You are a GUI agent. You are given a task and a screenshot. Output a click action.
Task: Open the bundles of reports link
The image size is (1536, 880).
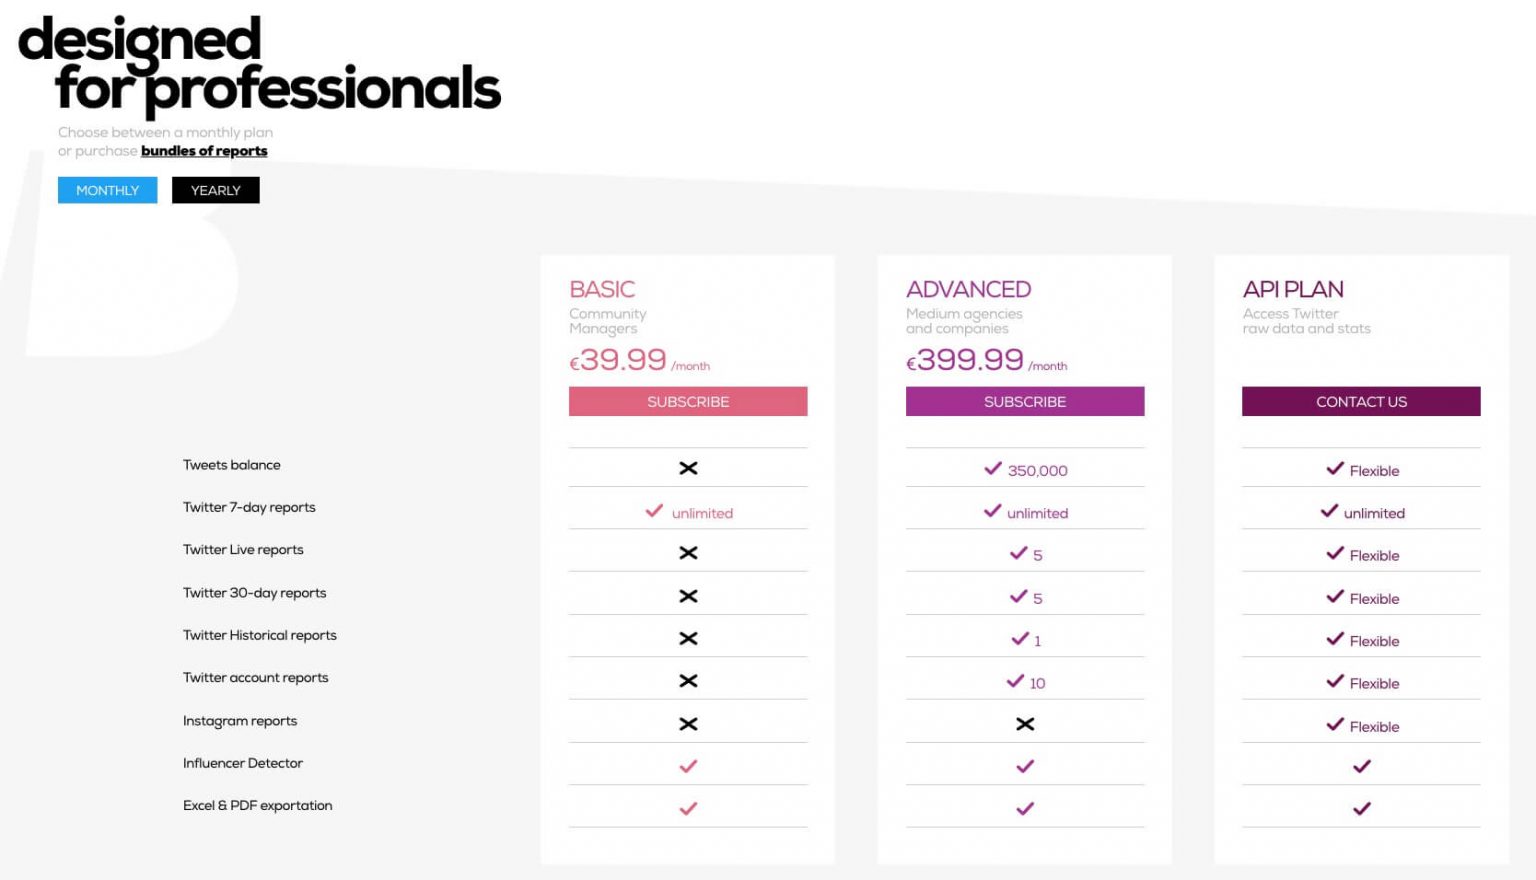204,151
